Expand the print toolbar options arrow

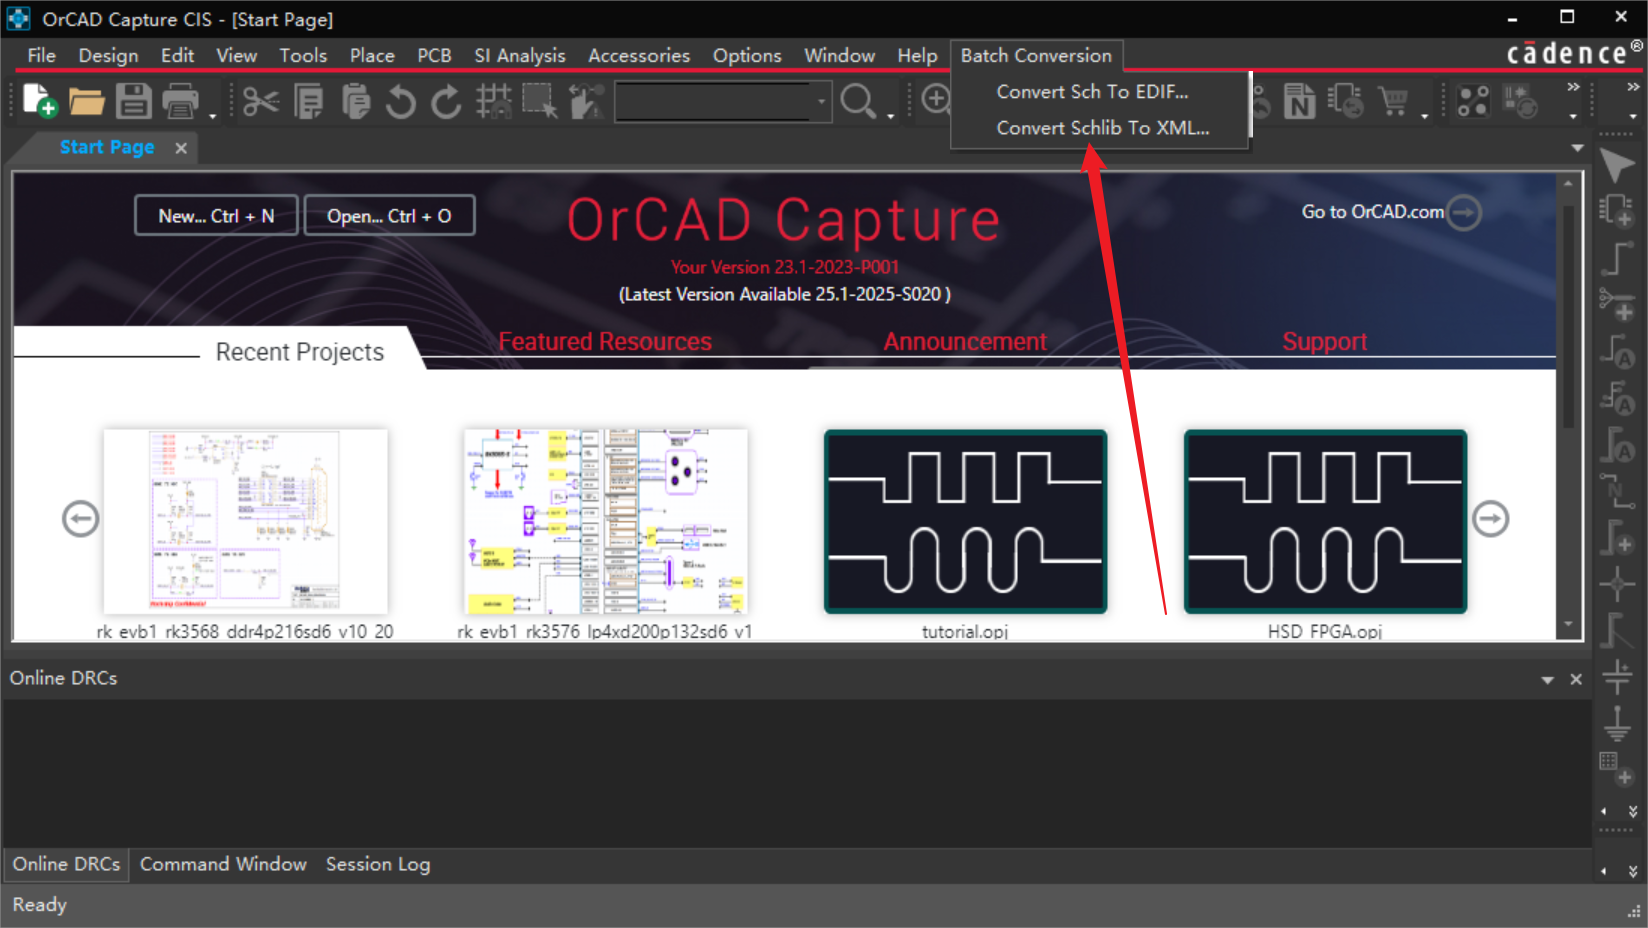[x=213, y=116]
